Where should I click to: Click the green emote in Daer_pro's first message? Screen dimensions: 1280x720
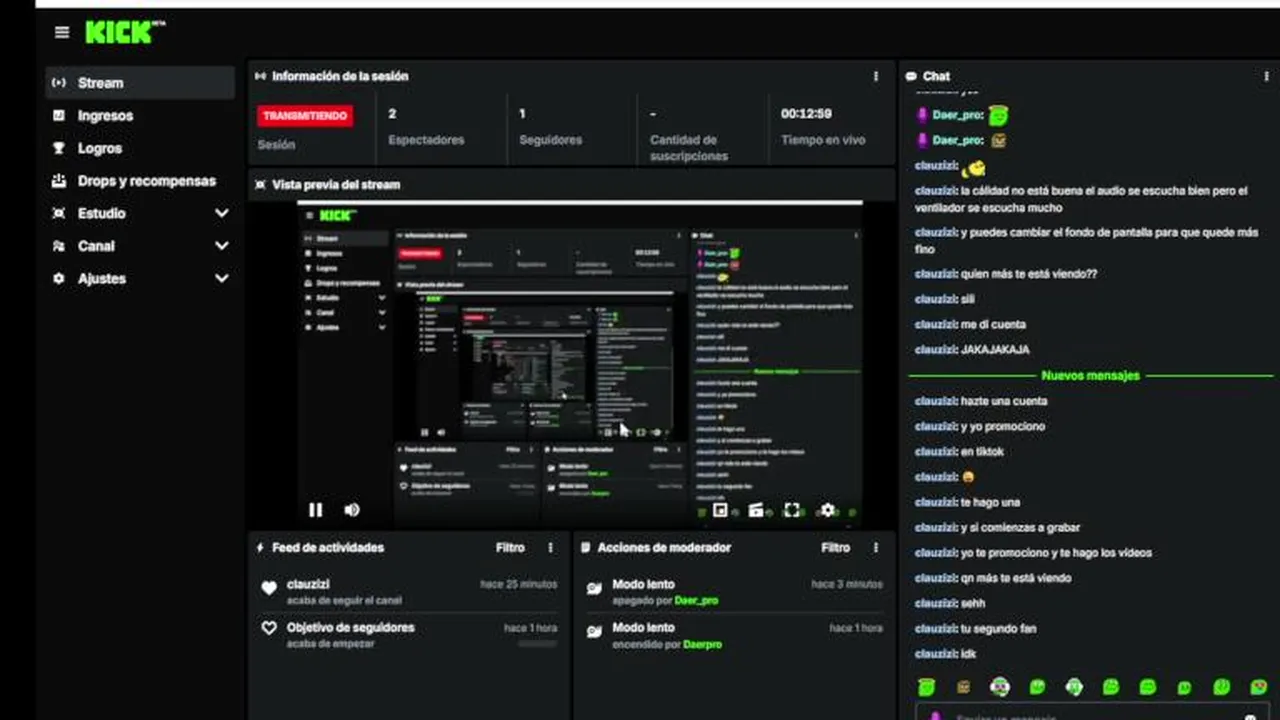tap(998, 116)
